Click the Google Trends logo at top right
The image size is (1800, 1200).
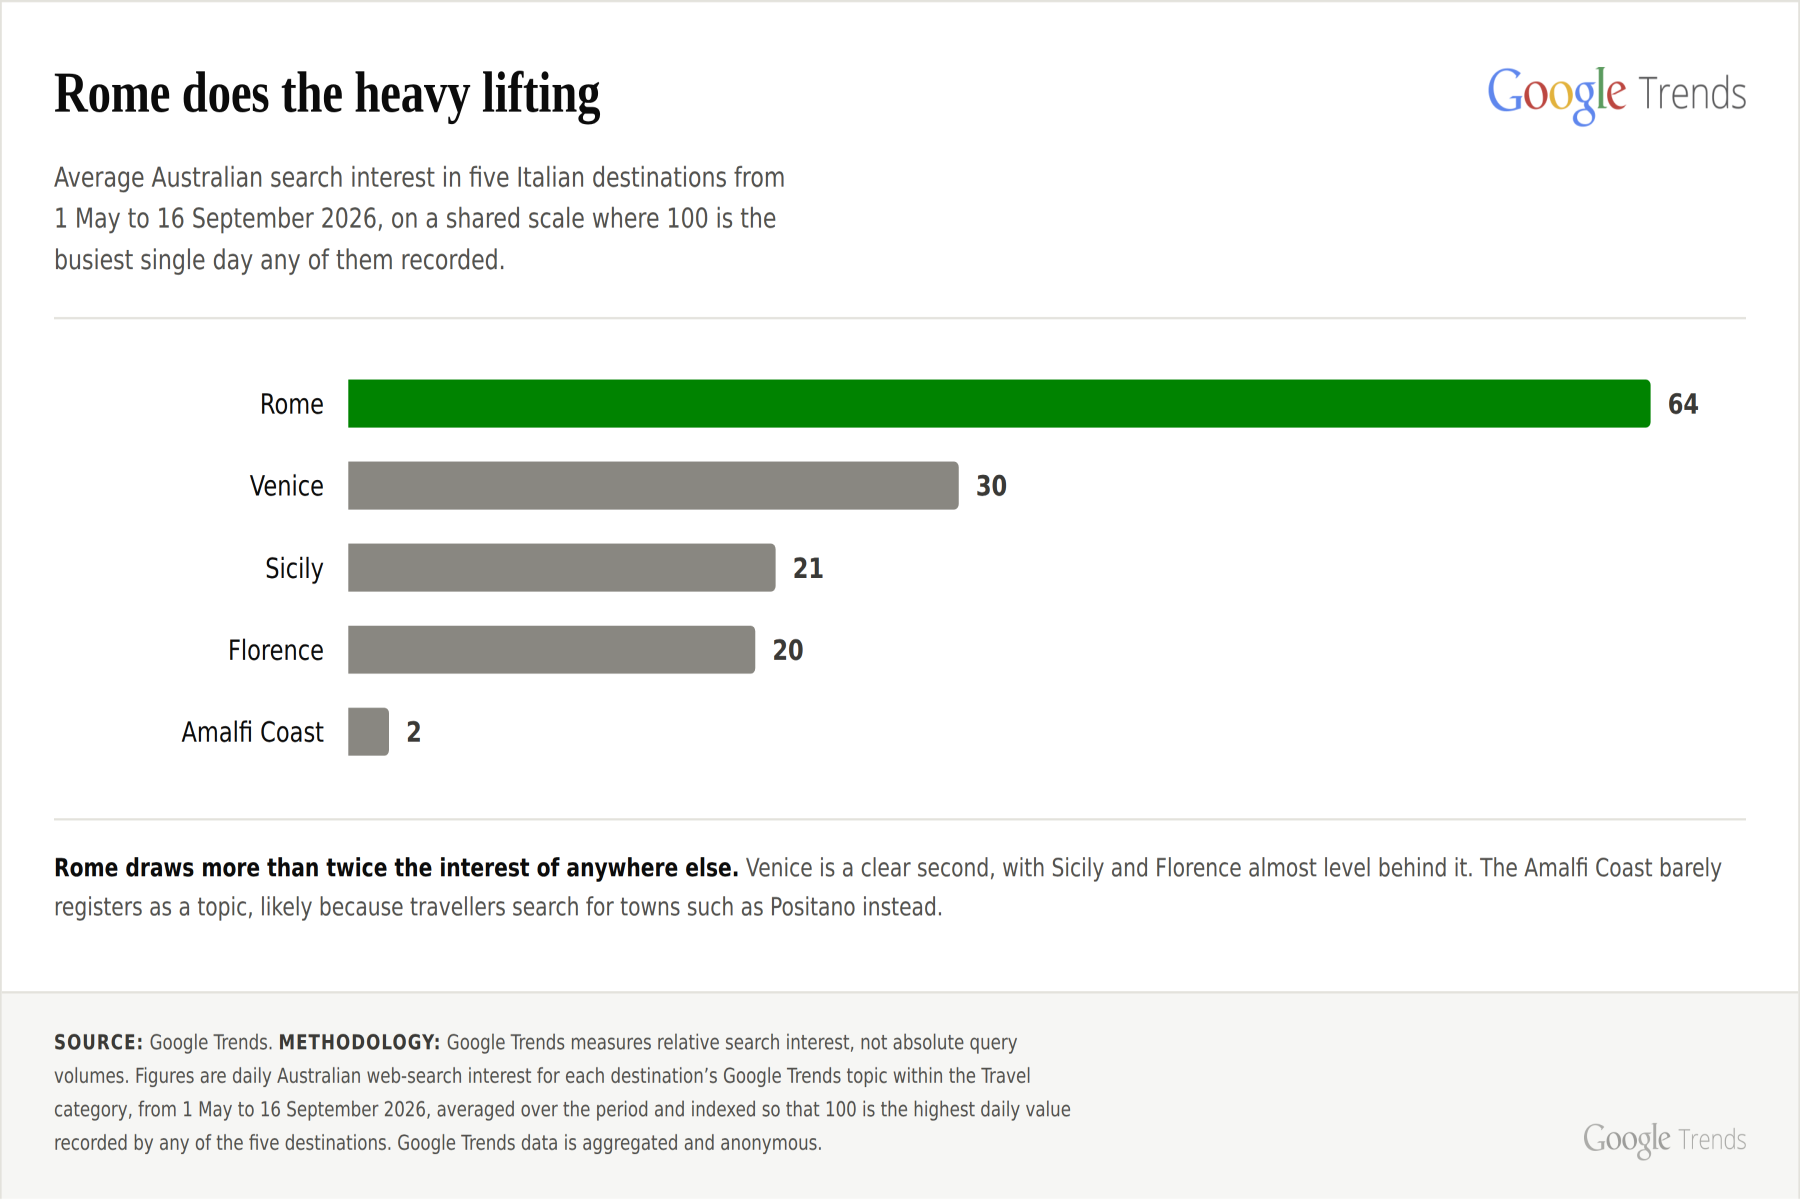(1616, 94)
